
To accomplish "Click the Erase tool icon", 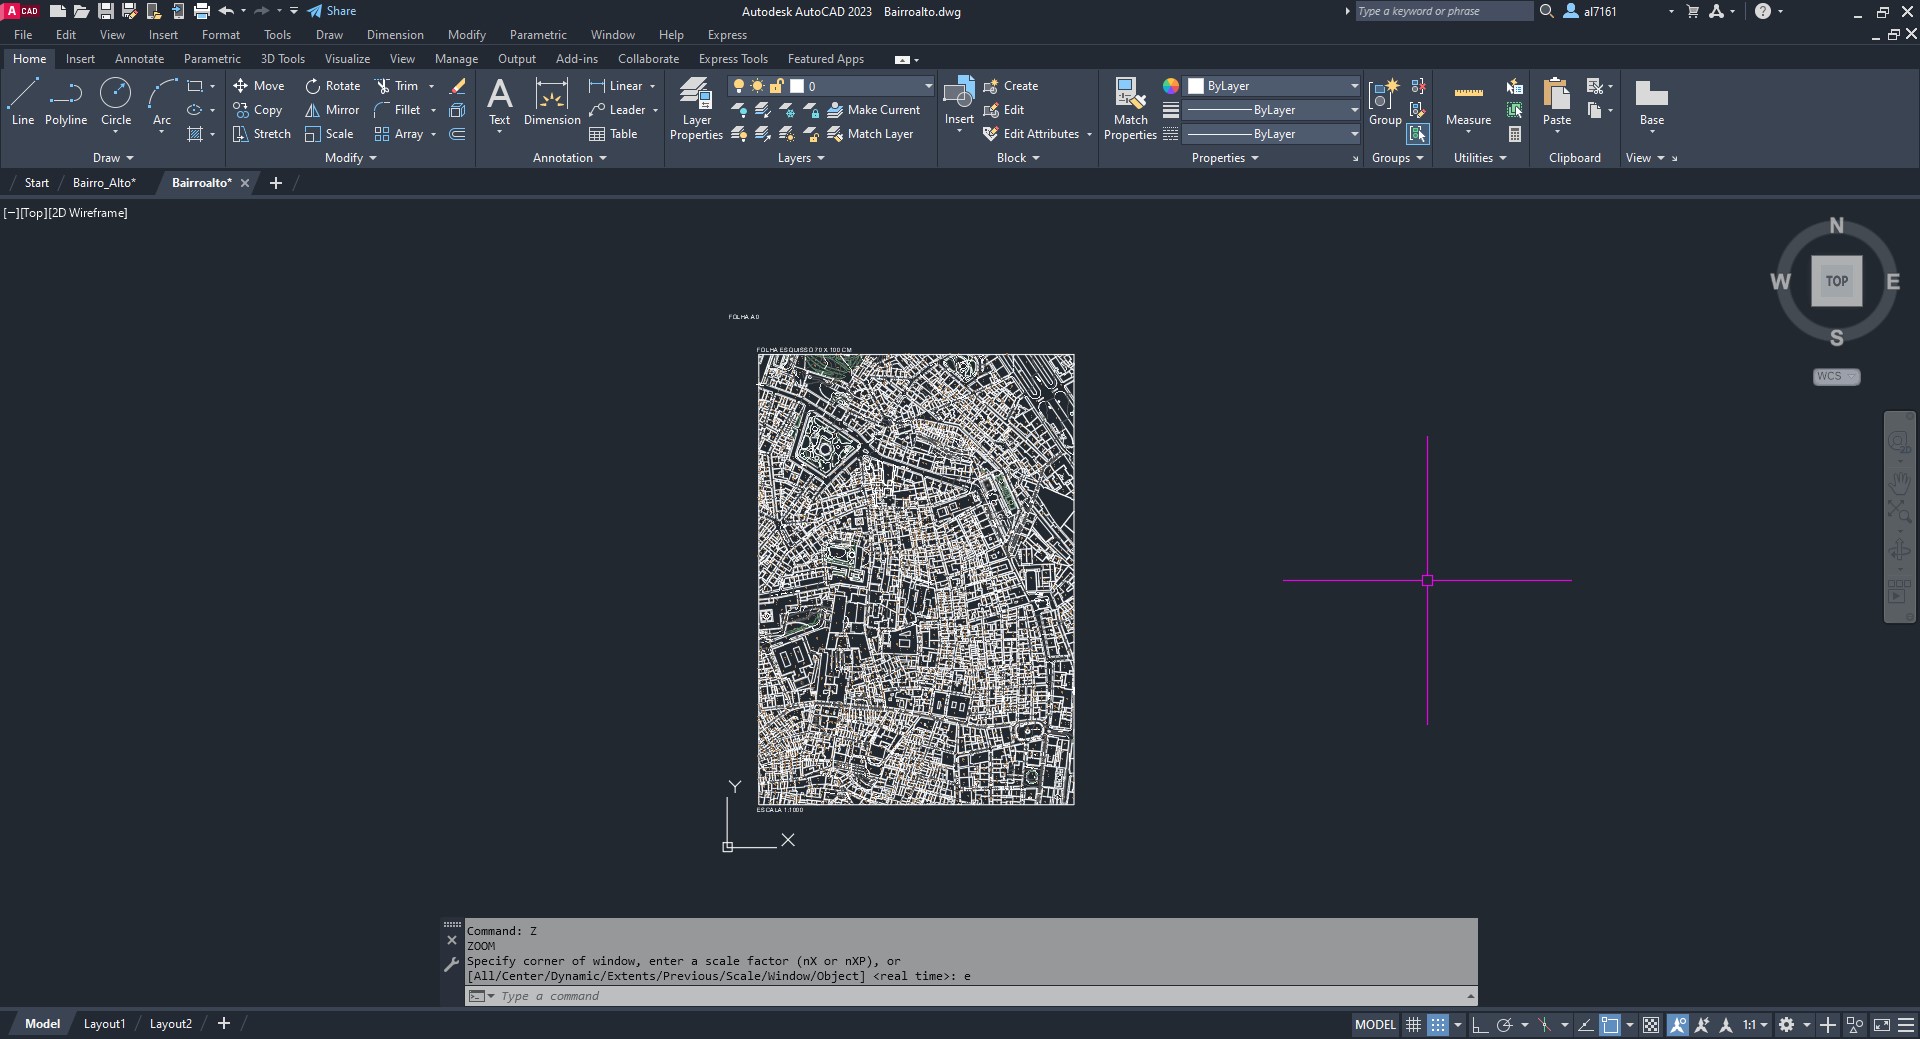I will coord(458,86).
